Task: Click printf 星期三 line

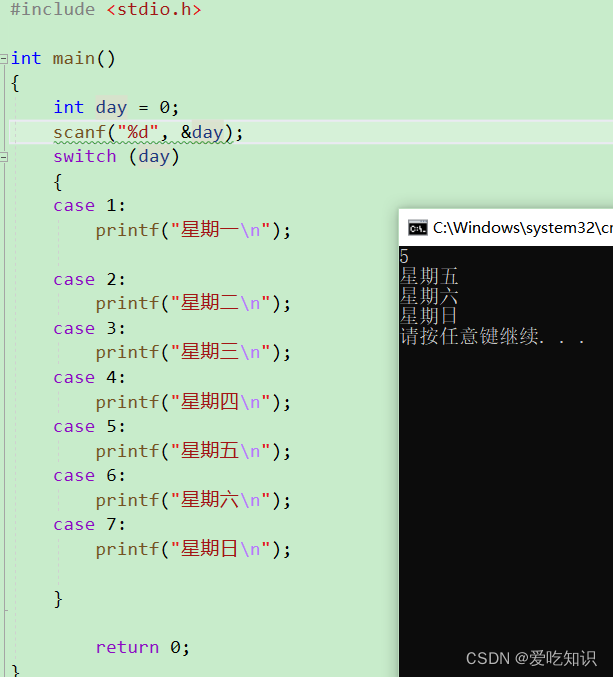Action: (193, 352)
